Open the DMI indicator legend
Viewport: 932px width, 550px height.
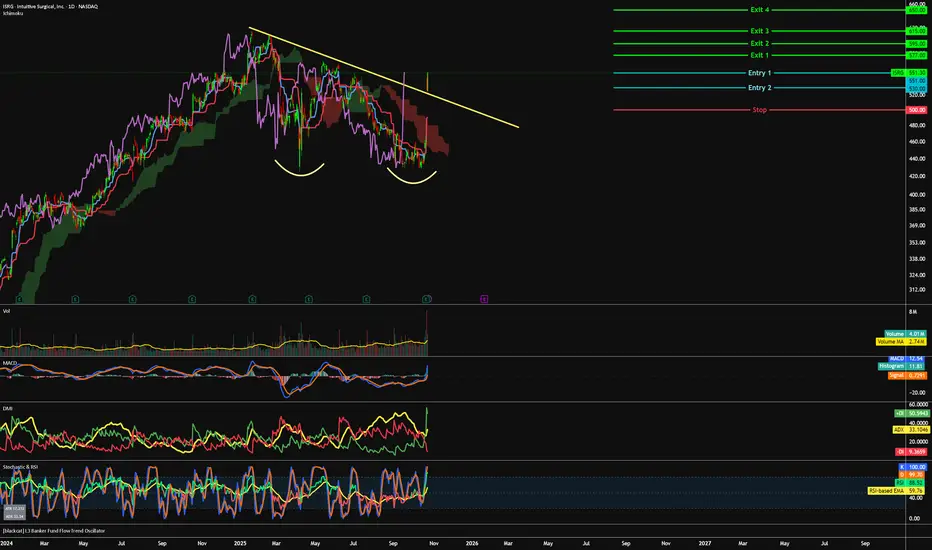(8, 407)
